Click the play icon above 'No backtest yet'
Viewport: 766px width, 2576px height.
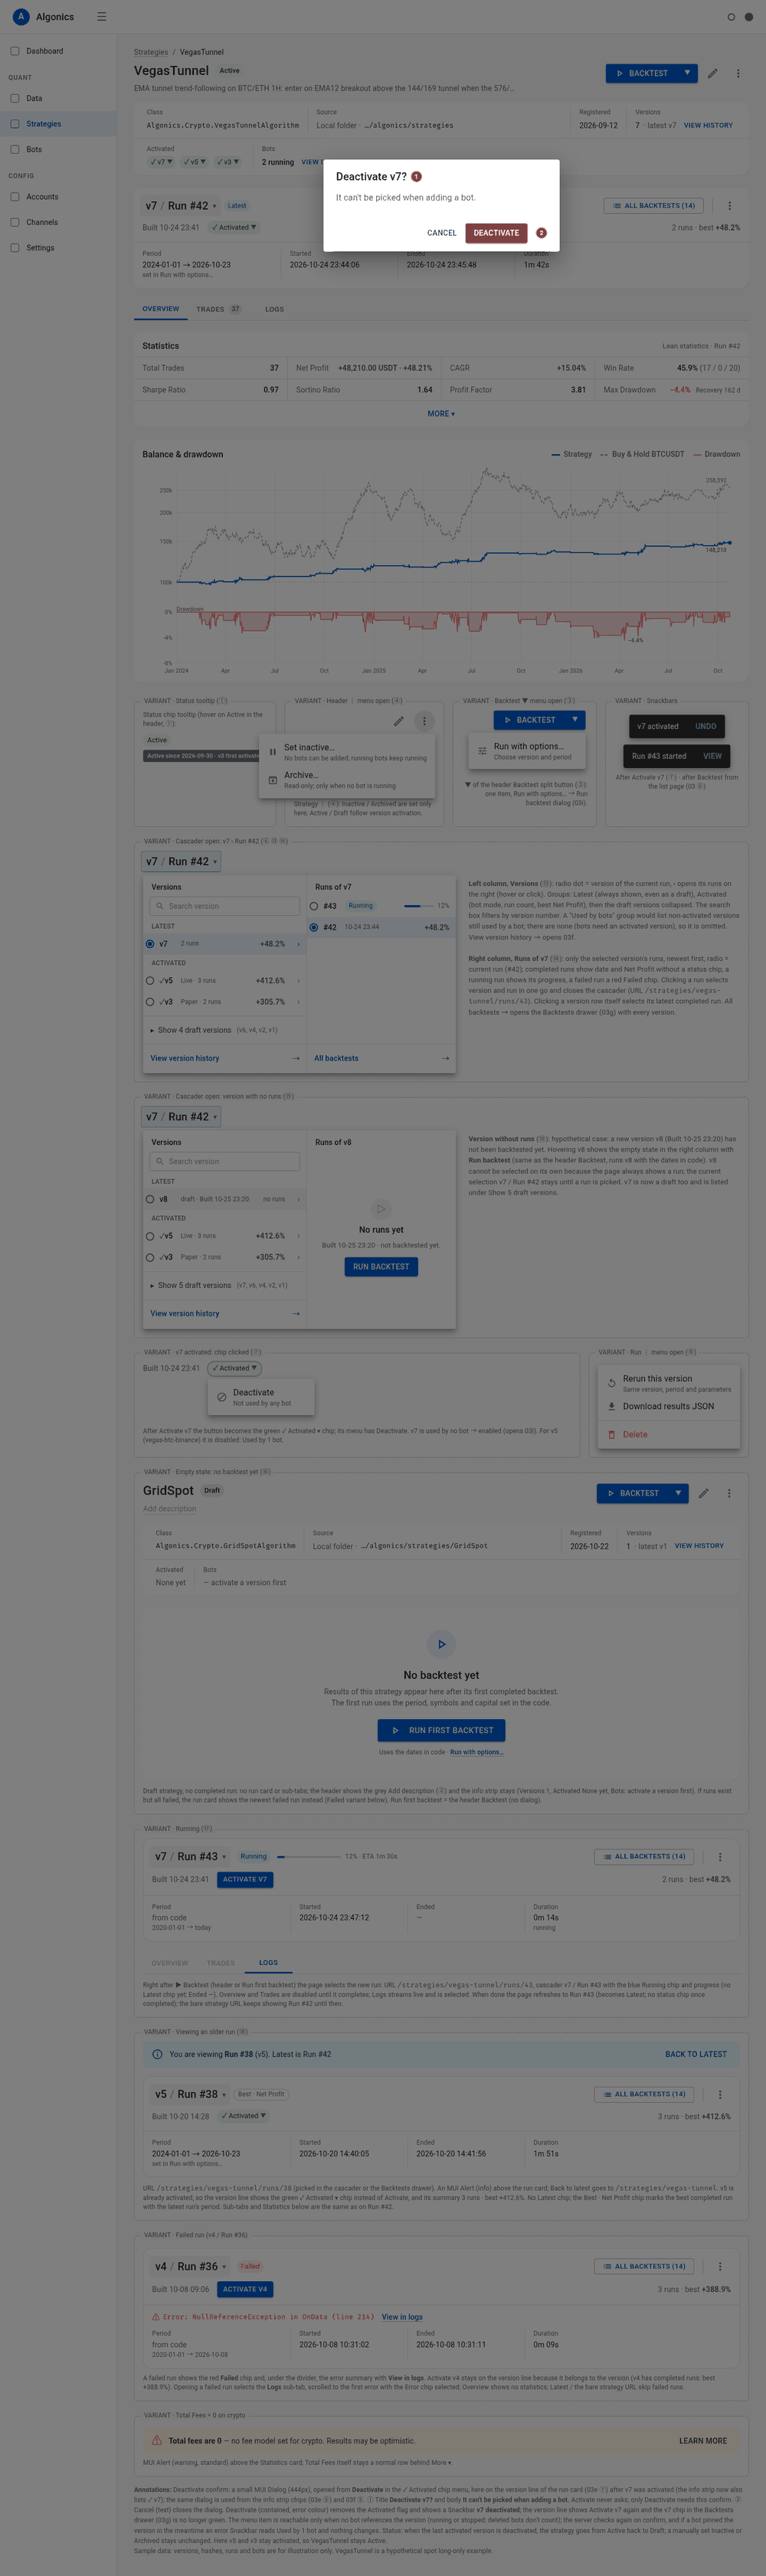[x=441, y=1644]
